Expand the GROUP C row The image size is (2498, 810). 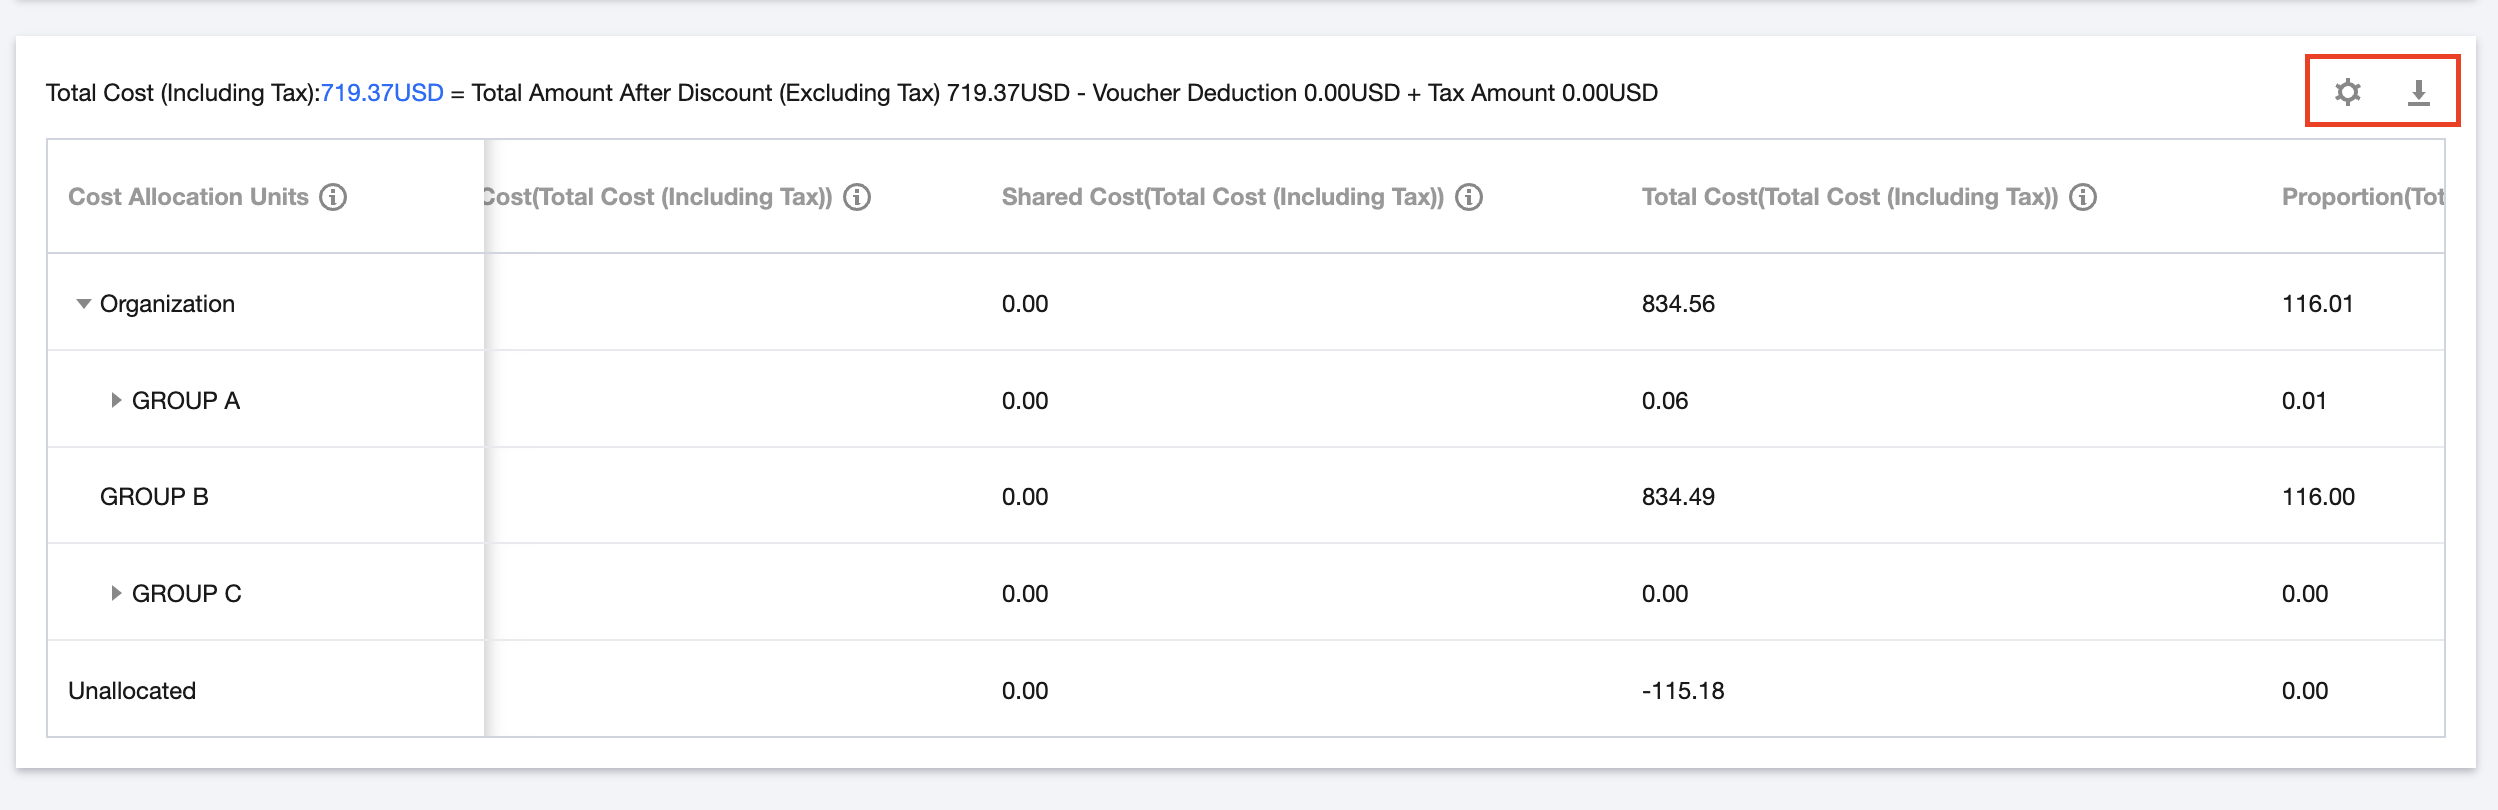coord(116,594)
